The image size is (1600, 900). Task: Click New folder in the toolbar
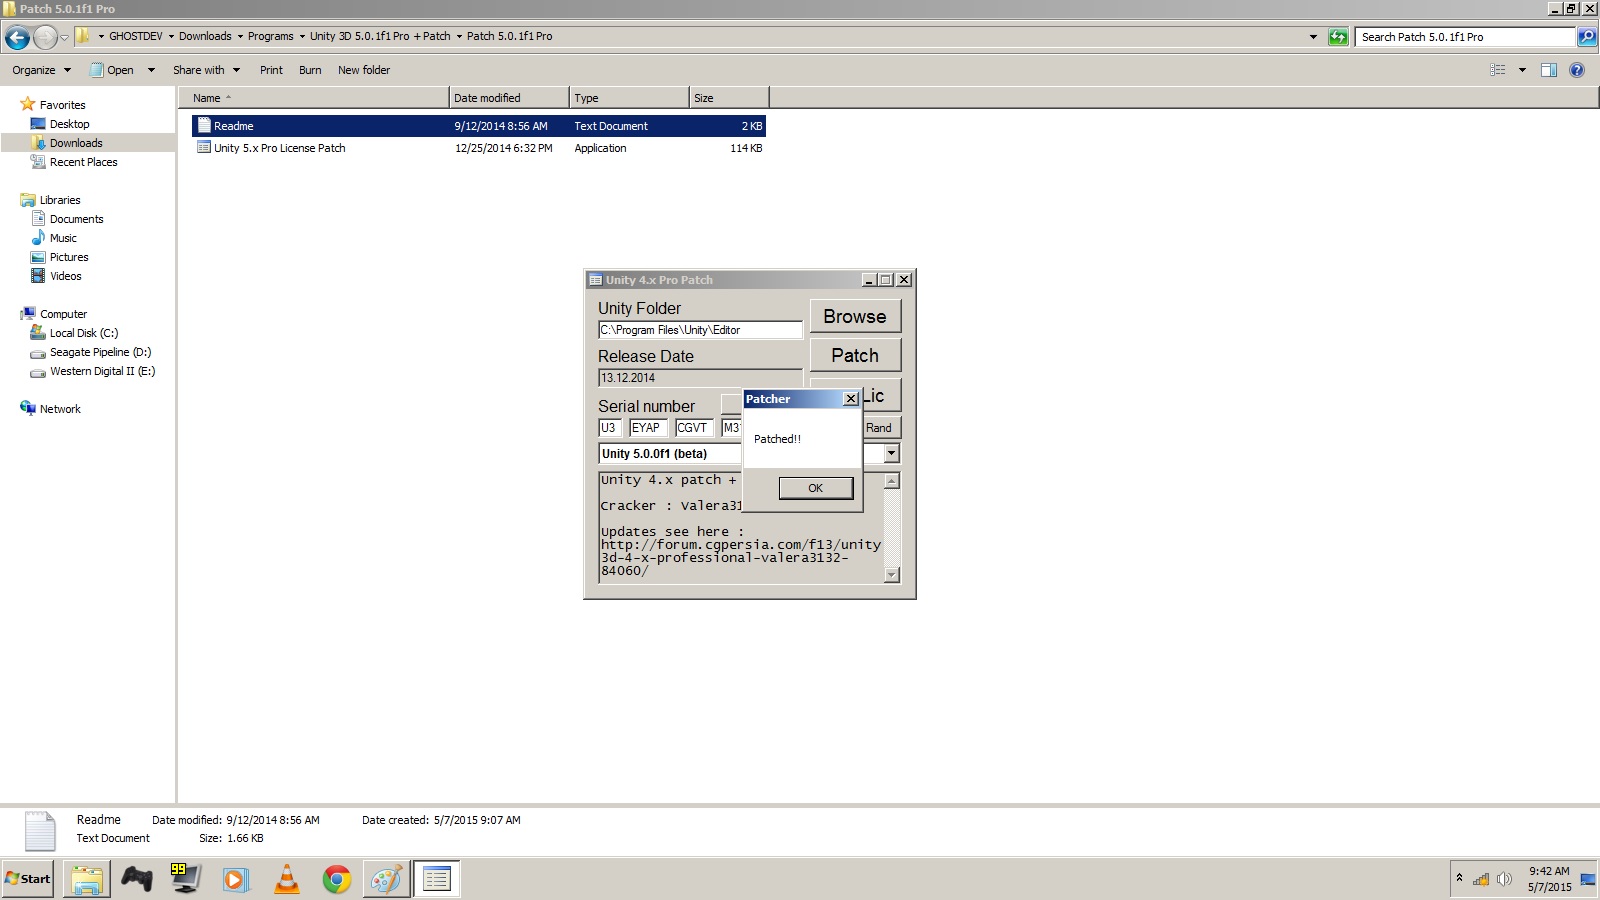pos(364,70)
